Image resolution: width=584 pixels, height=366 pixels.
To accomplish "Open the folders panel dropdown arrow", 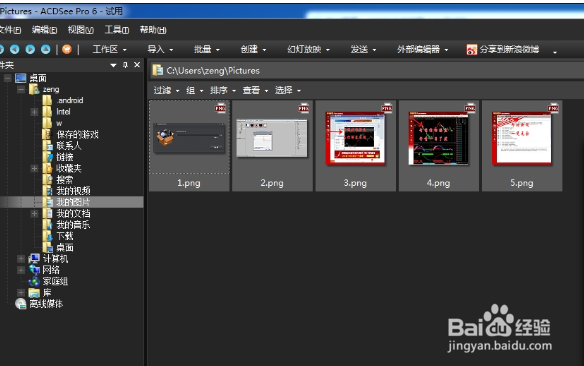I will click(x=113, y=65).
